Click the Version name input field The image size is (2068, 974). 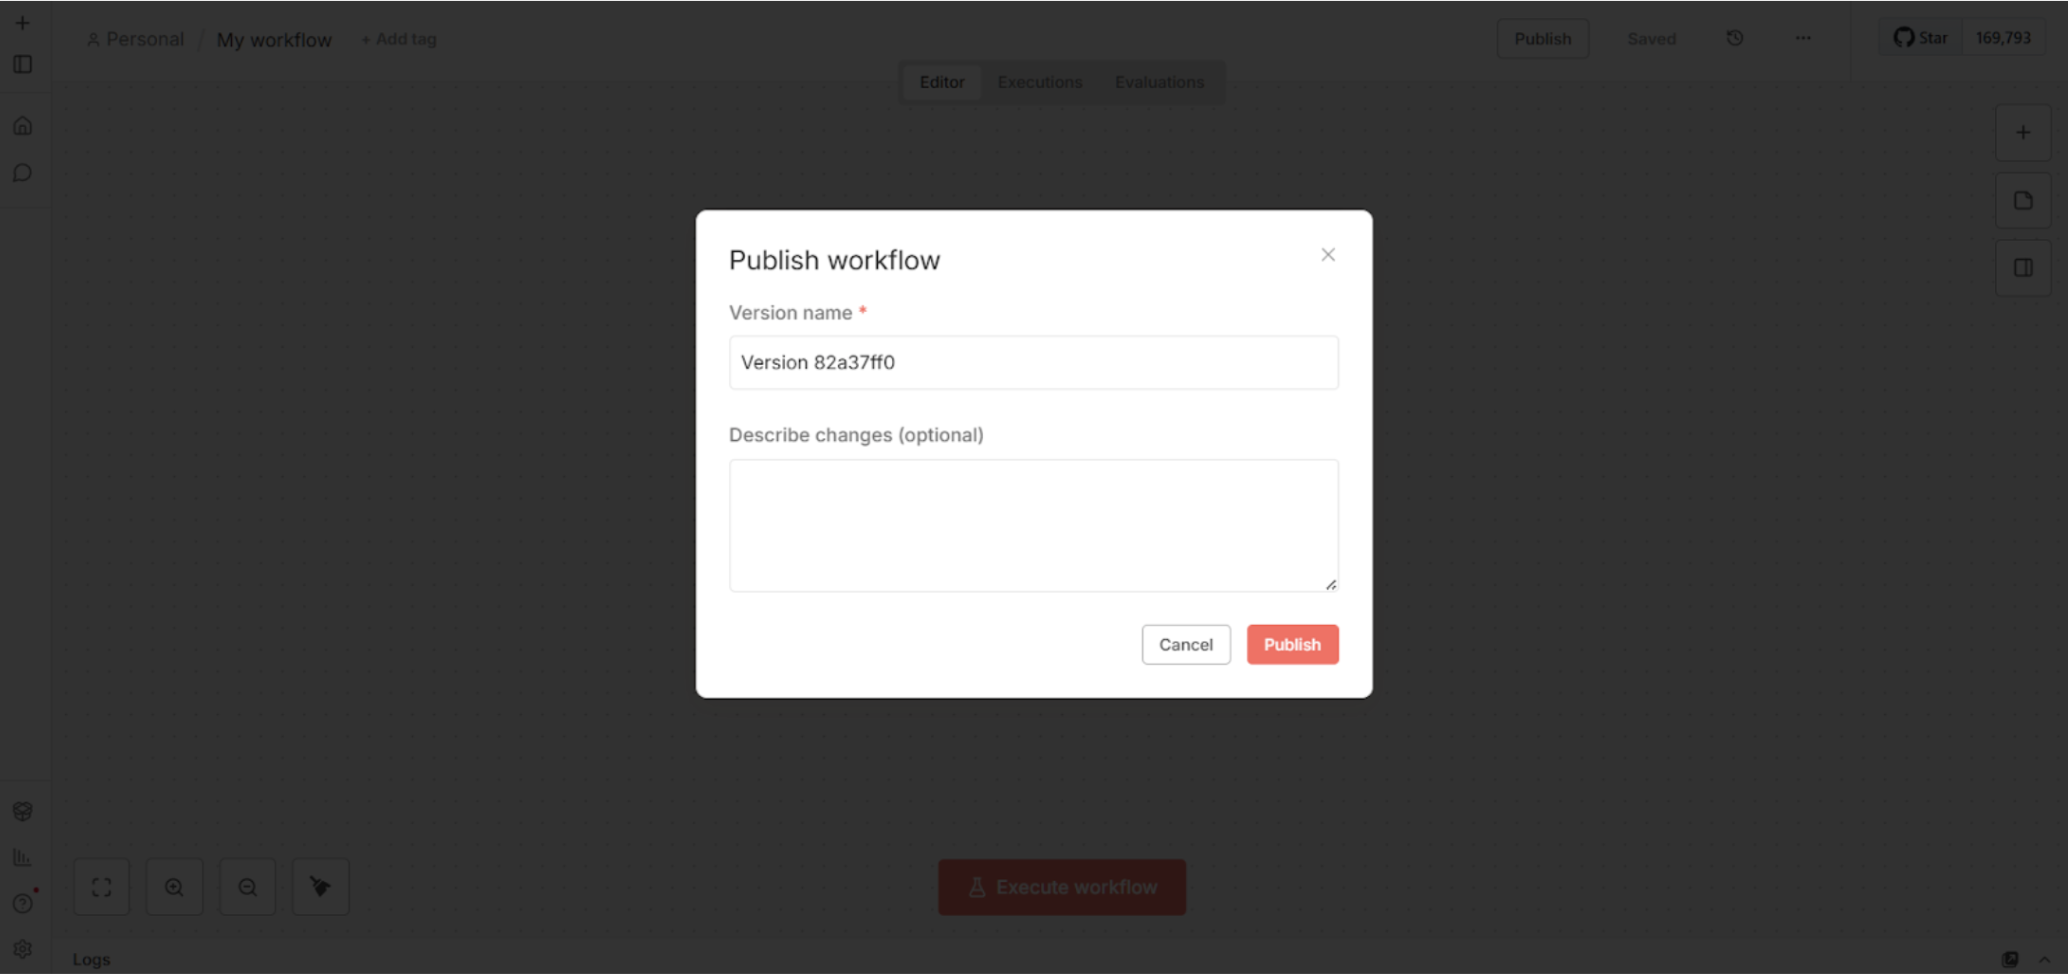pos(1033,362)
